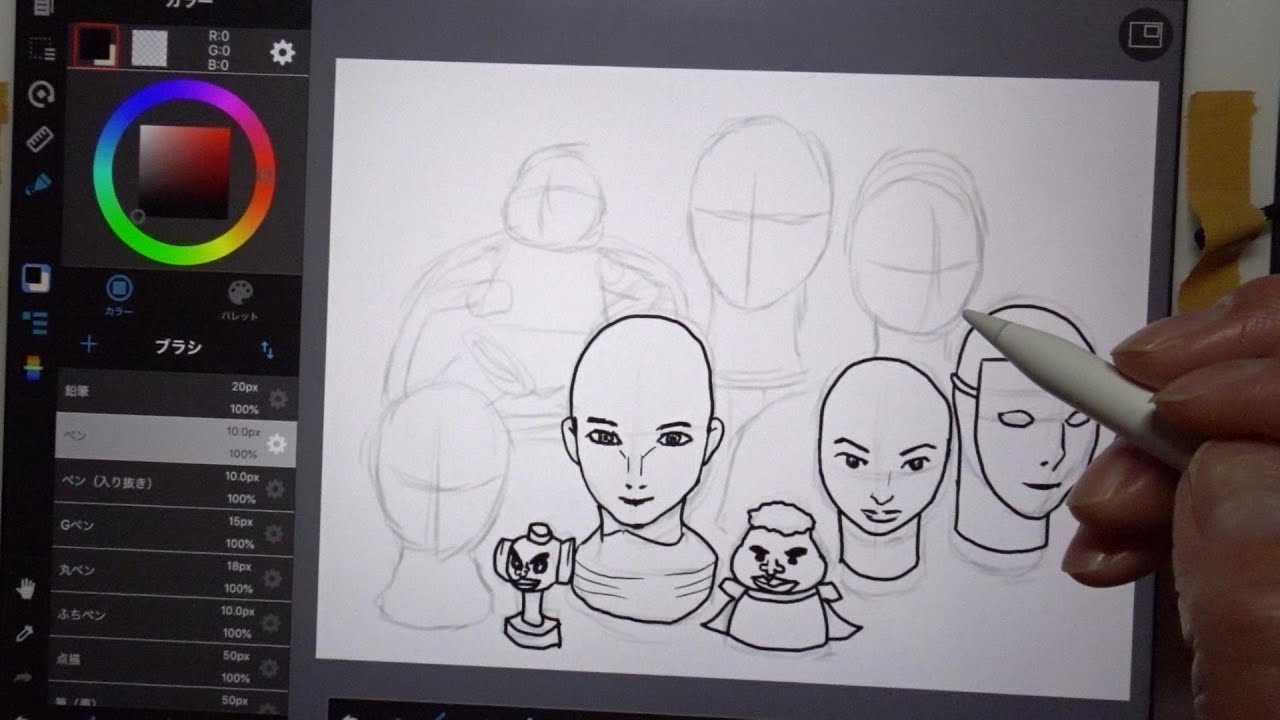The image size is (1280, 720).
Task: Click the ブラシ panel heading
Action: (x=178, y=347)
